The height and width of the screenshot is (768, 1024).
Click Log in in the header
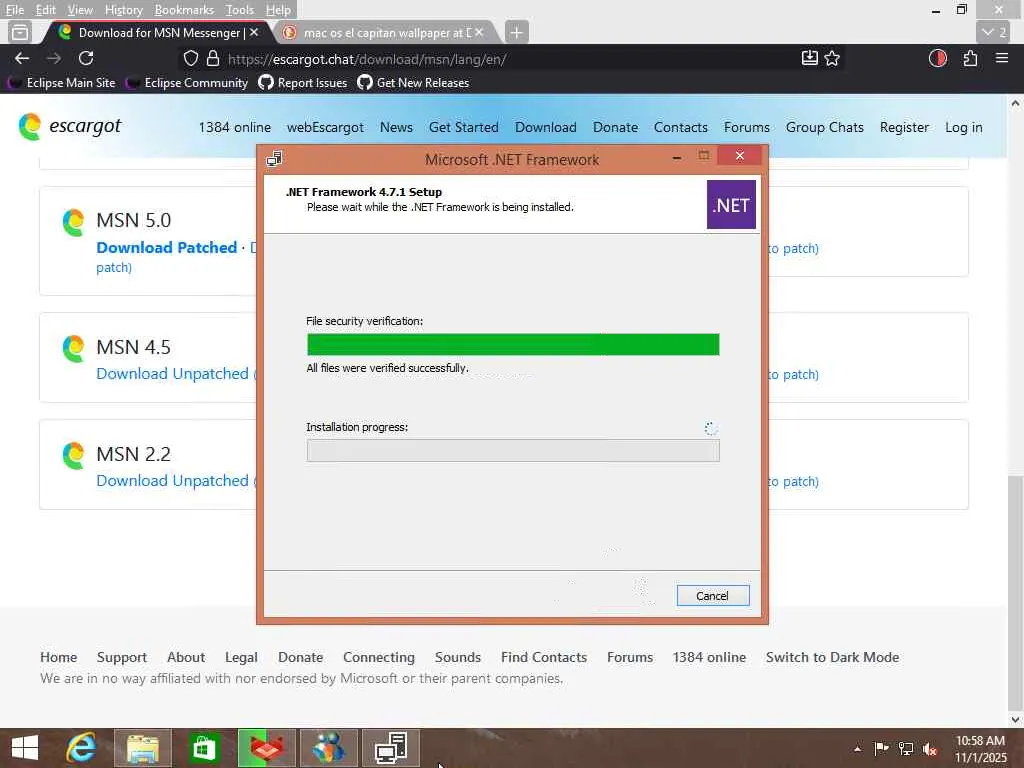coord(964,127)
